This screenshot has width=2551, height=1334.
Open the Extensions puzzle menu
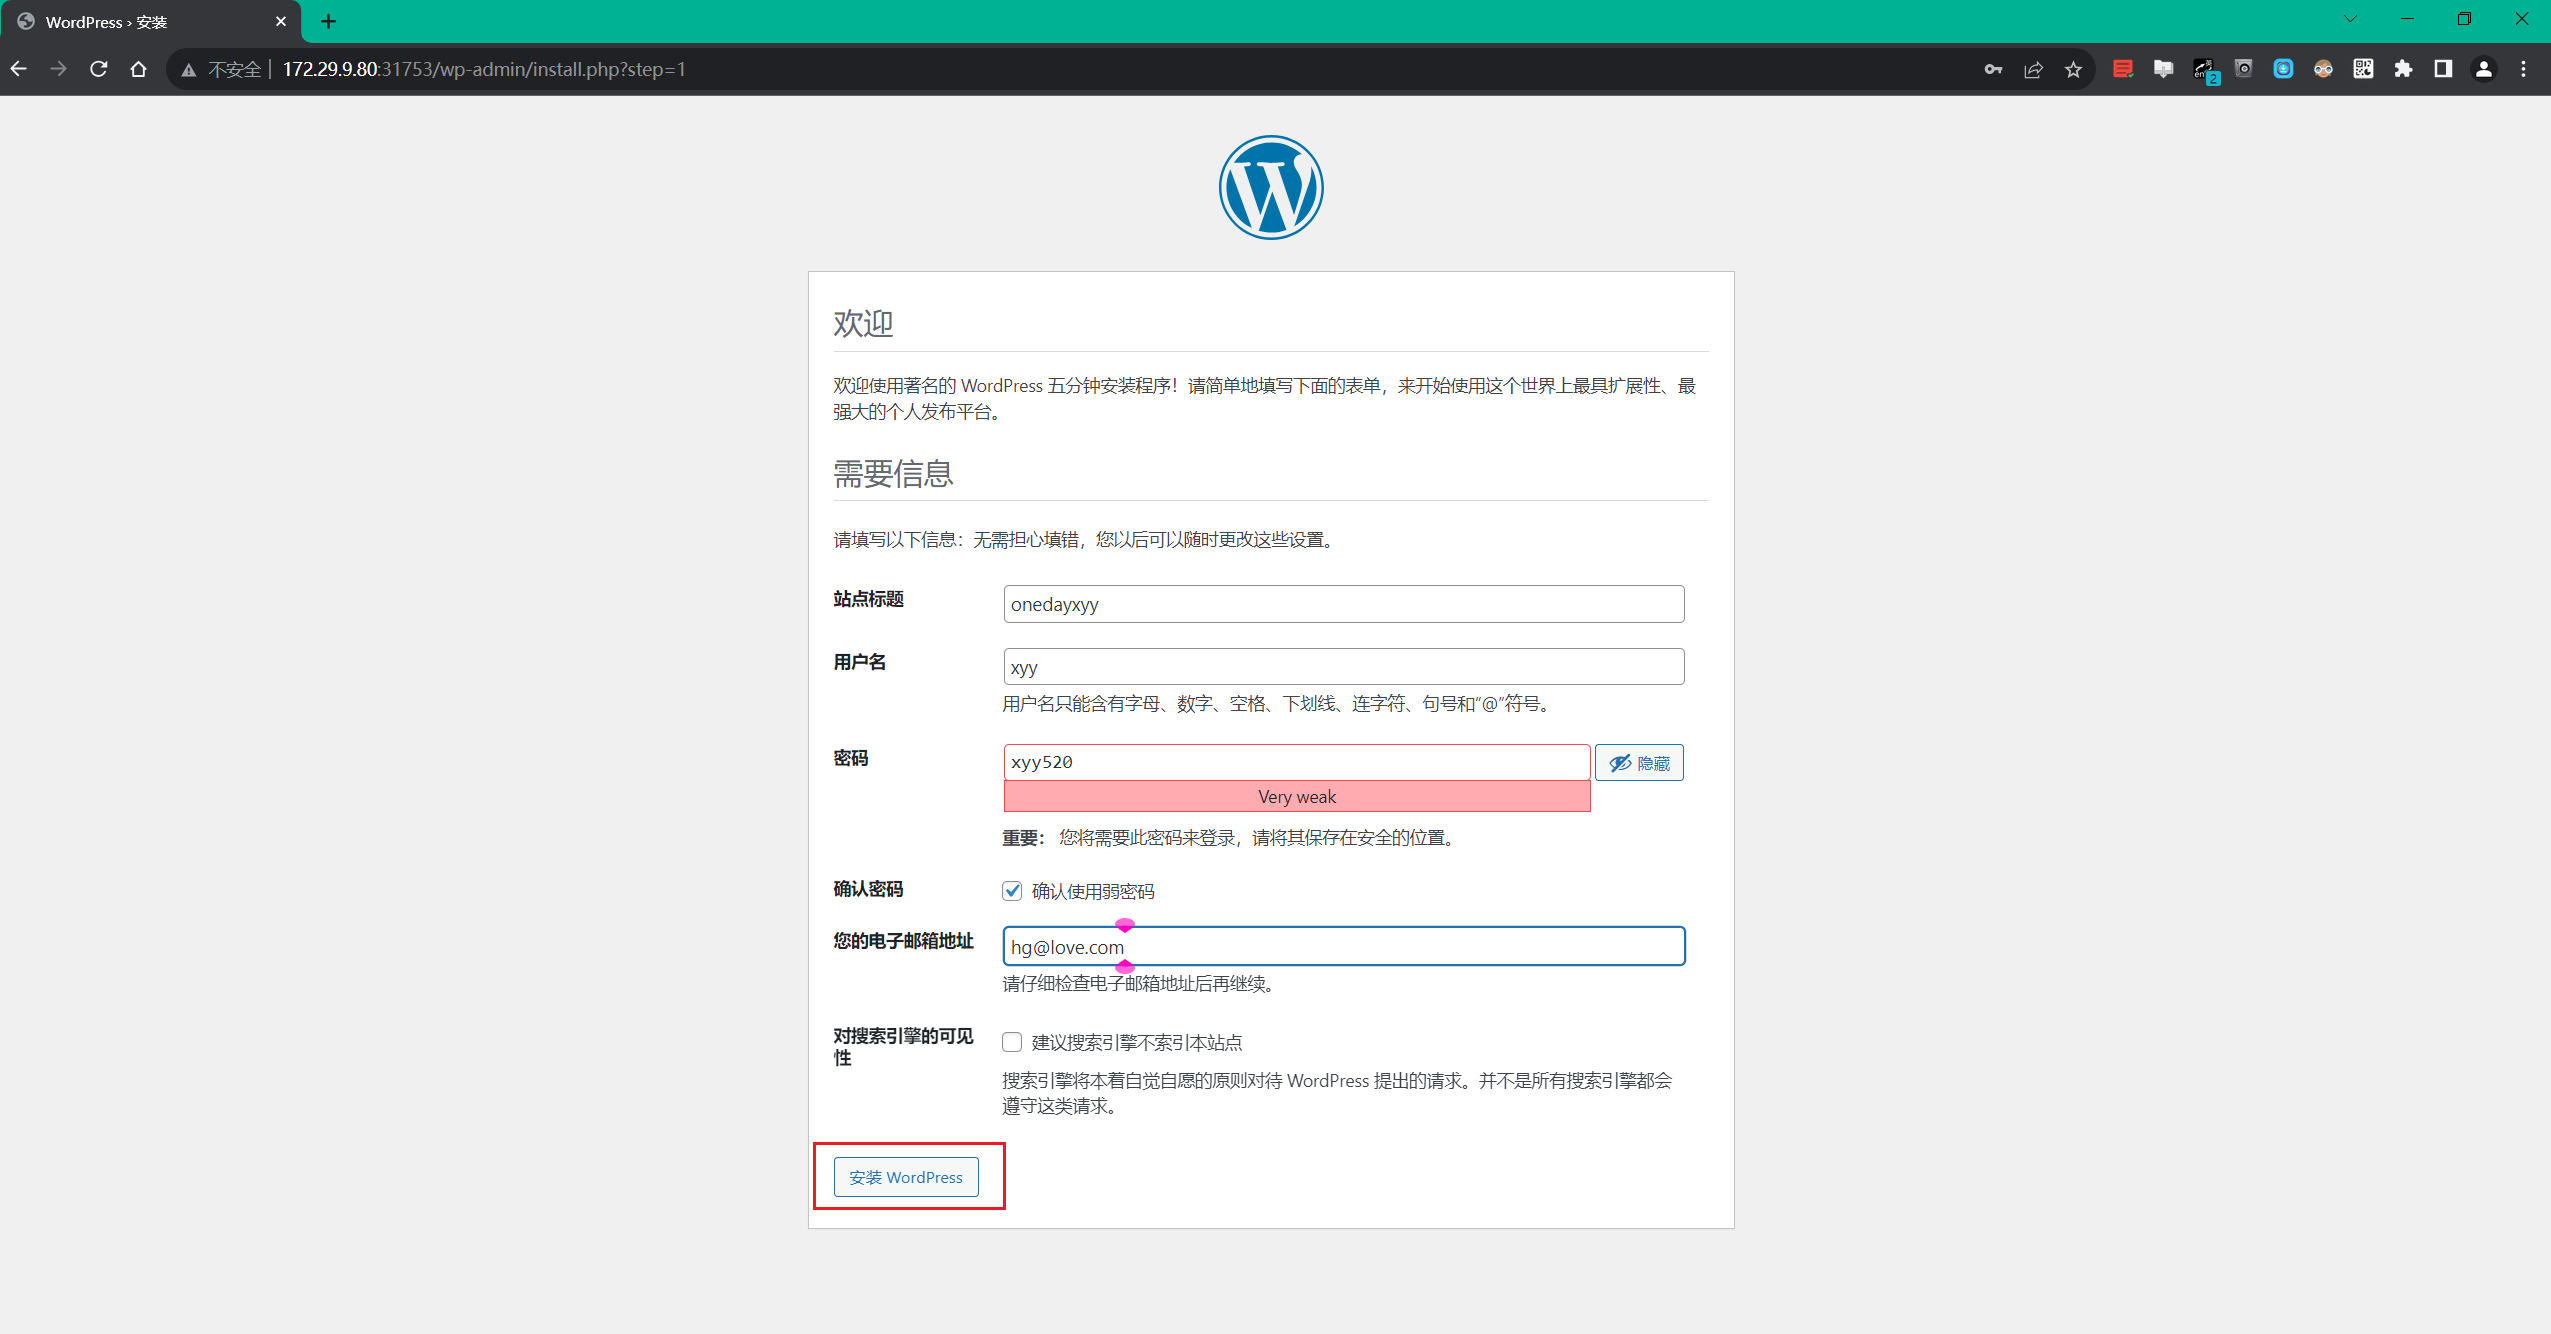click(x=2403, y=69)
